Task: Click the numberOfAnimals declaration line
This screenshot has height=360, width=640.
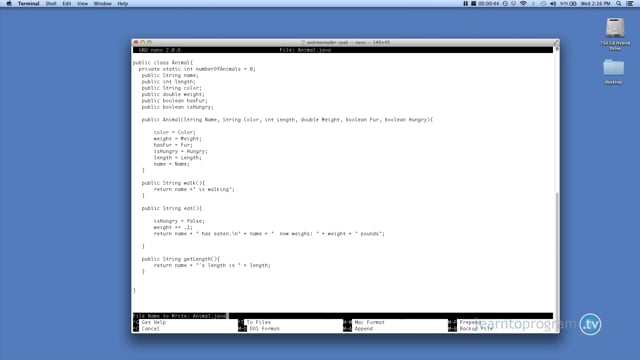Action: pos(197,69)
